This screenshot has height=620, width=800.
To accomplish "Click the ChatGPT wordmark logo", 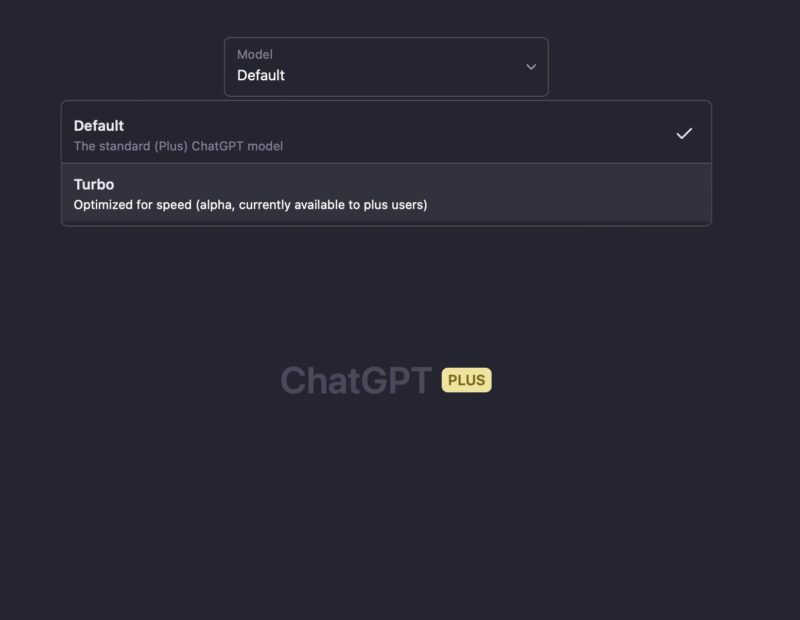I will point(357,381).
